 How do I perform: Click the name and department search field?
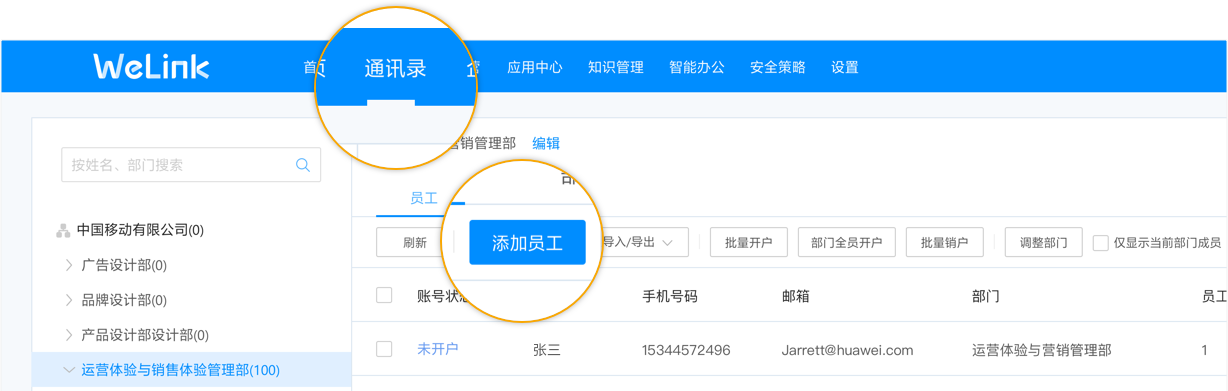pos(191,165)
